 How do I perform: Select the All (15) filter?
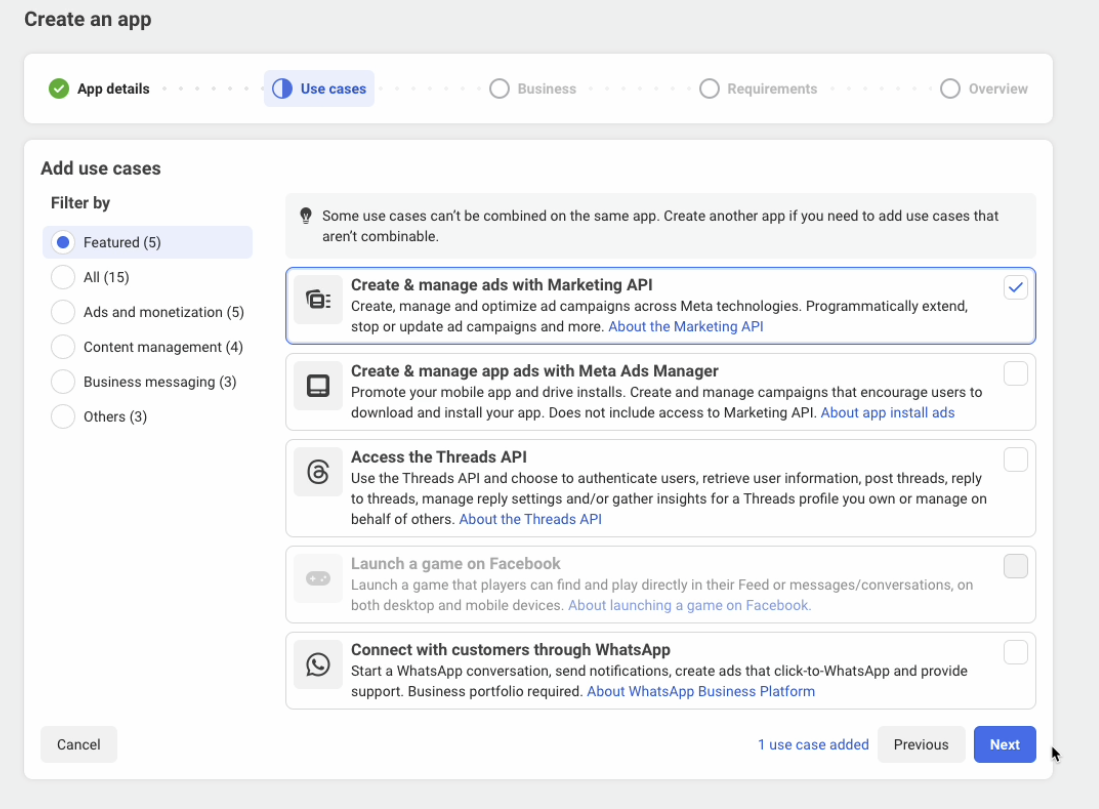(90, 278)
